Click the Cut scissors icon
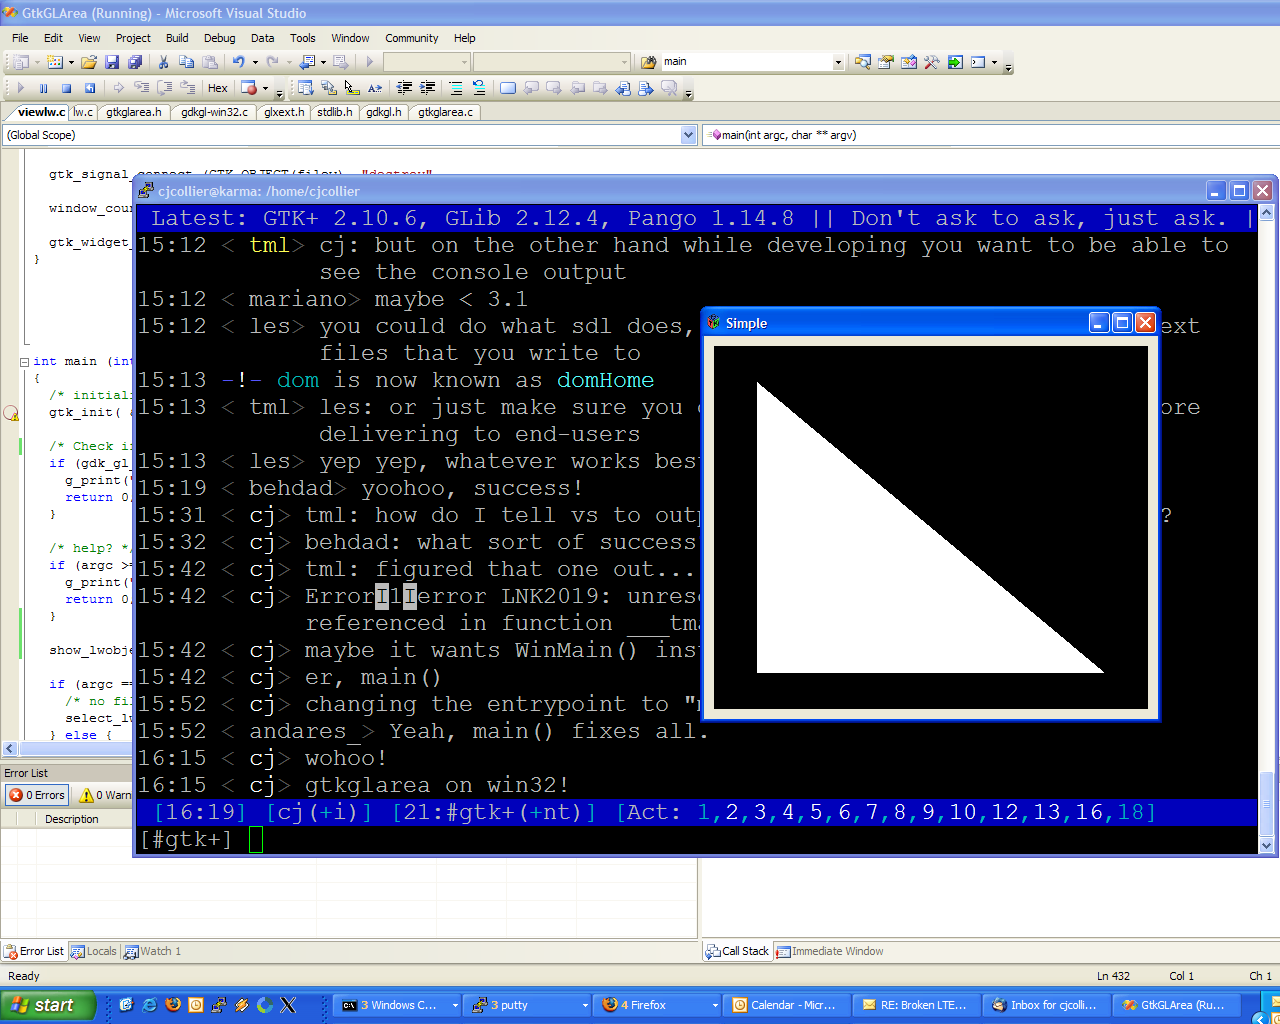The width and height of the screenshot is (1280, 1024). (x=164, y=62)
